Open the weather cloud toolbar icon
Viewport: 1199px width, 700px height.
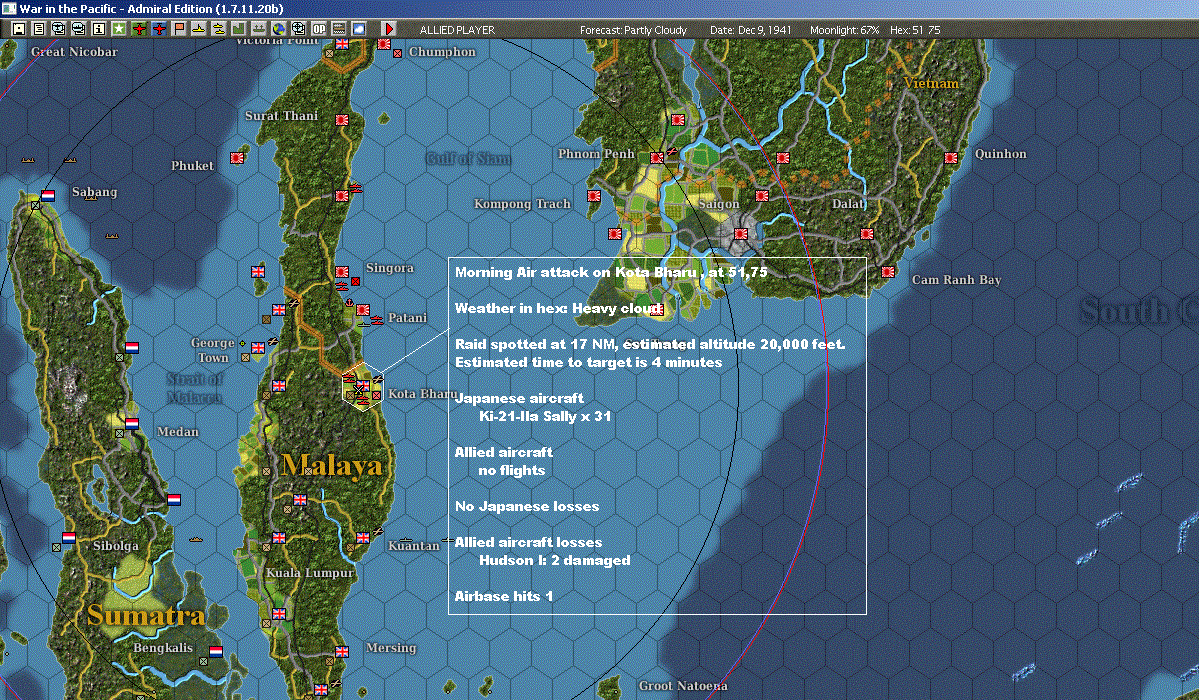coord(359,29)
